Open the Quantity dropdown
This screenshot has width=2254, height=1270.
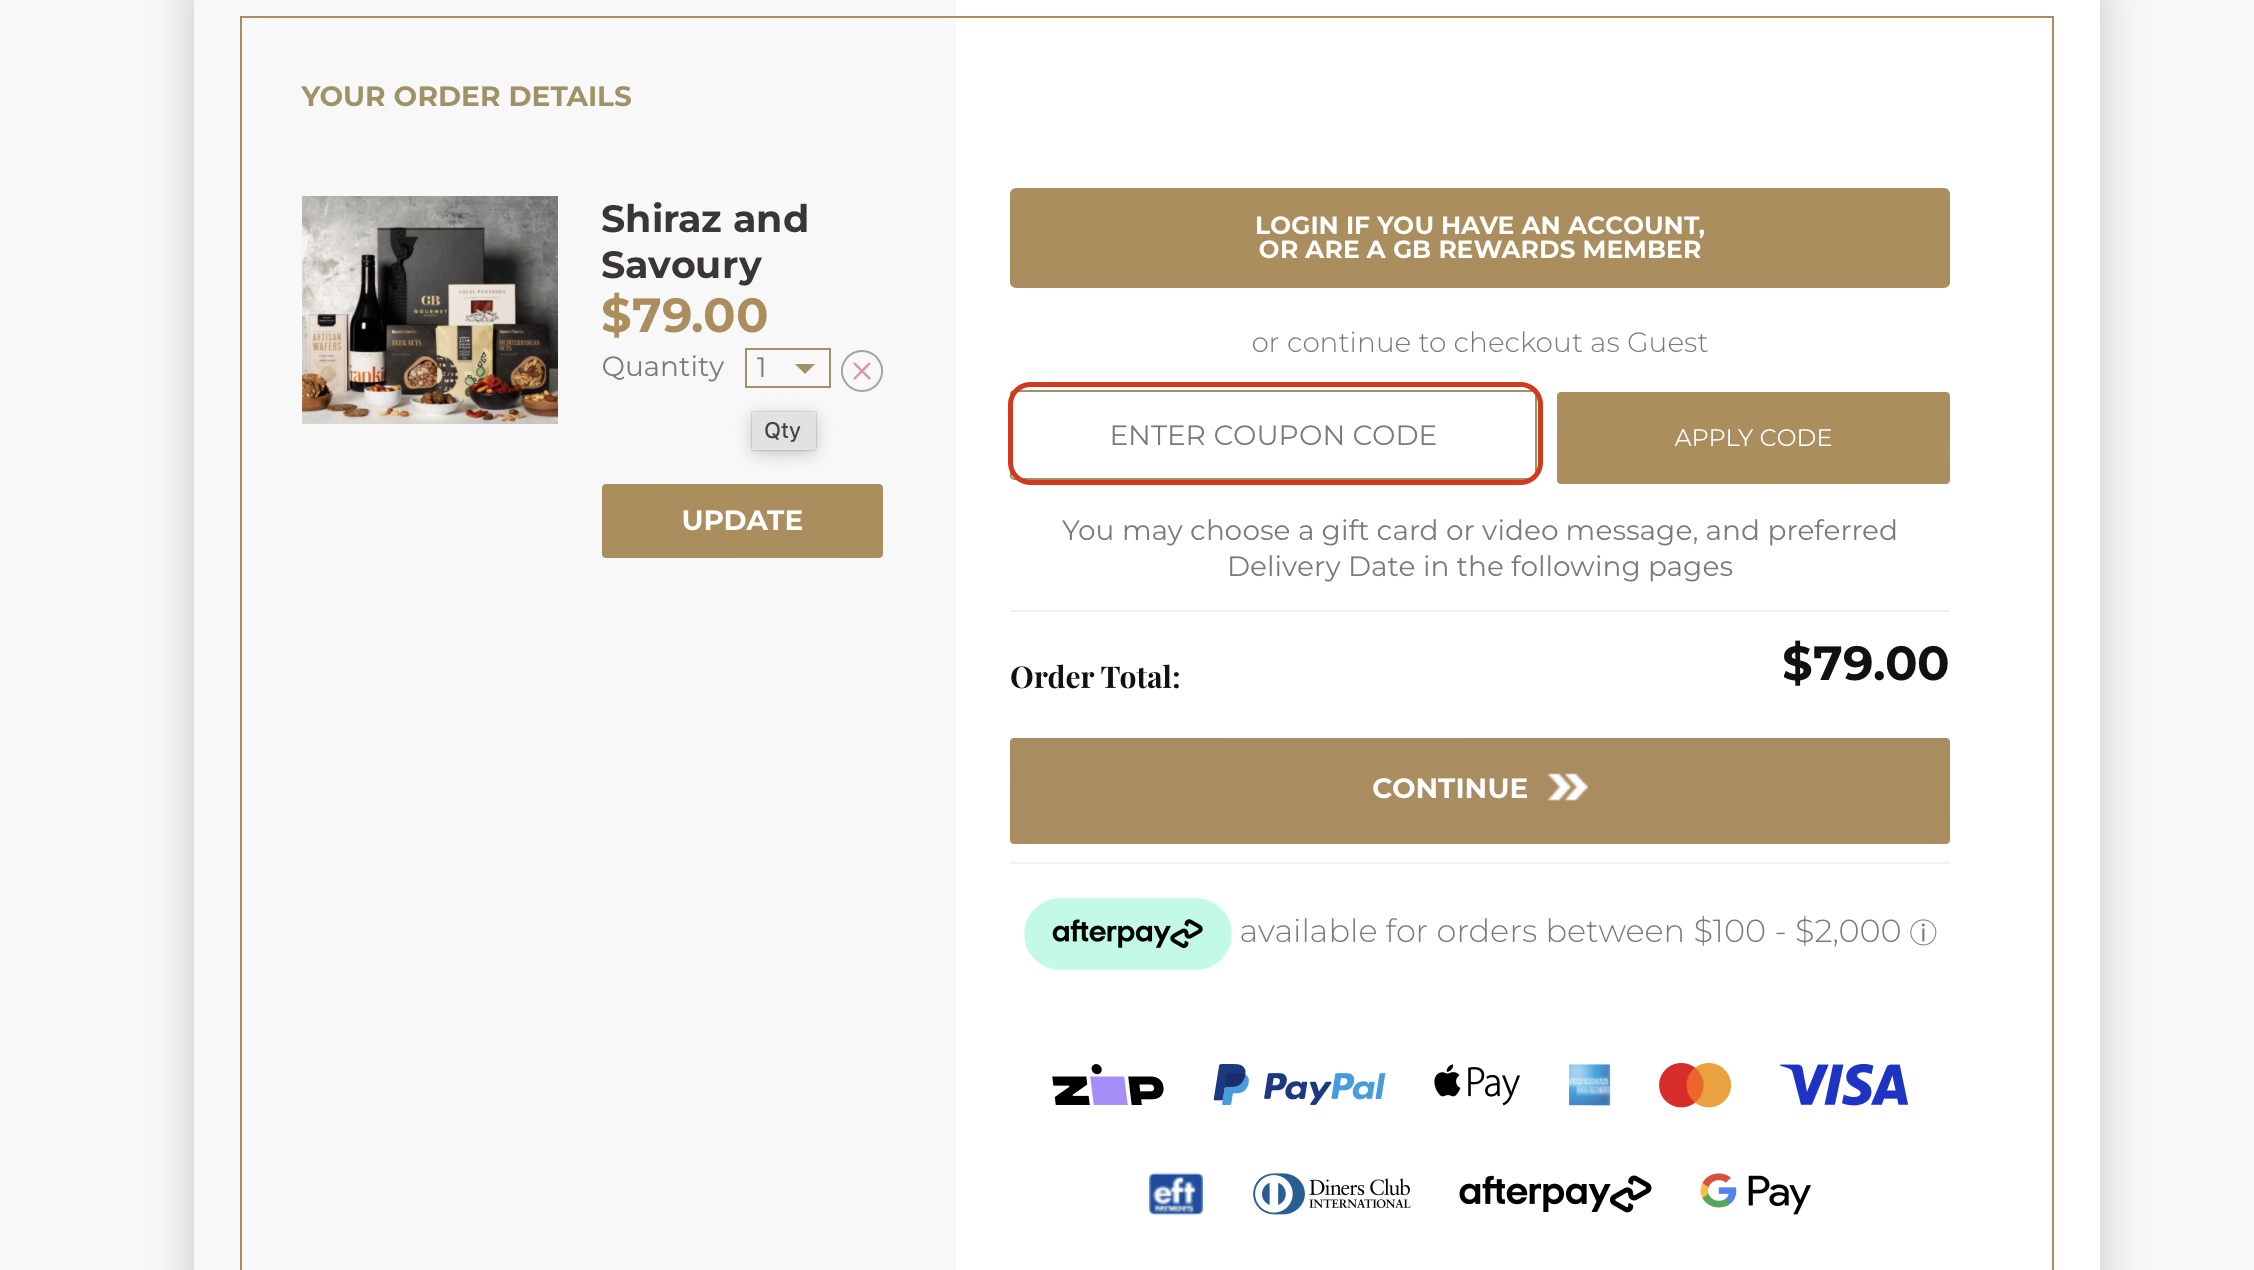tap(787, 368)
